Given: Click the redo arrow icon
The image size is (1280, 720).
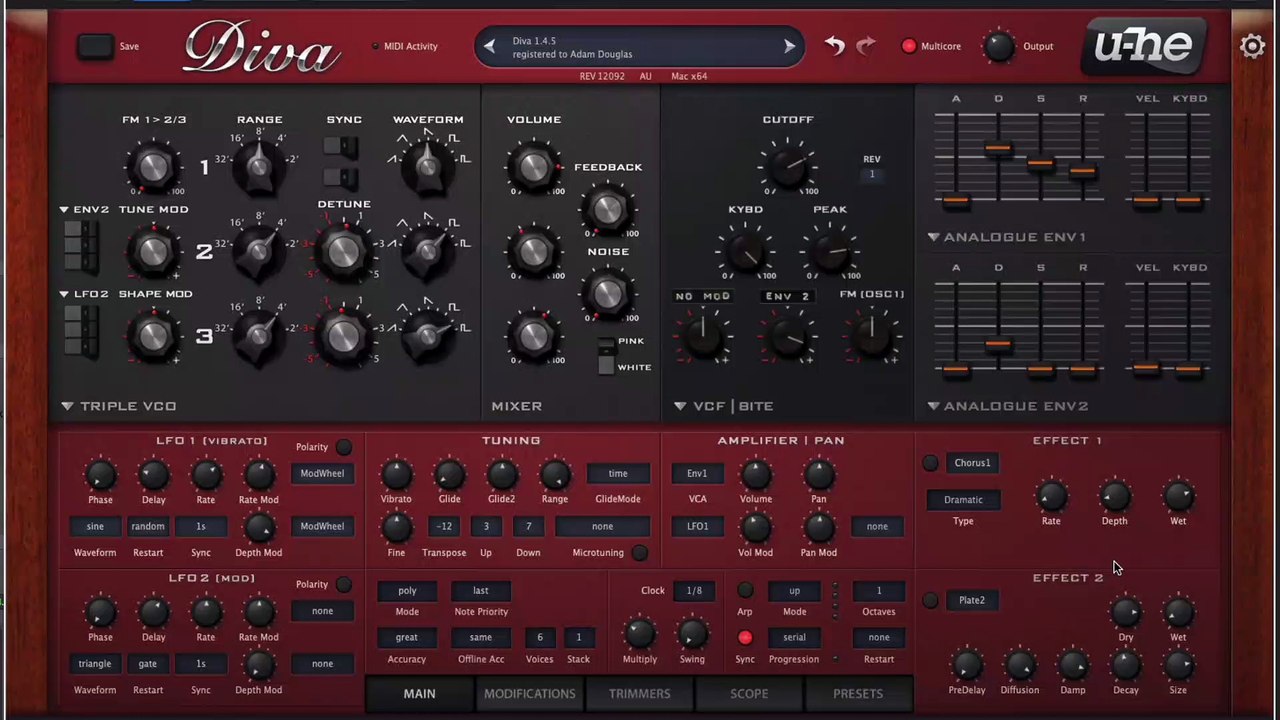Looking at the screenshot, I should (866, 45).
